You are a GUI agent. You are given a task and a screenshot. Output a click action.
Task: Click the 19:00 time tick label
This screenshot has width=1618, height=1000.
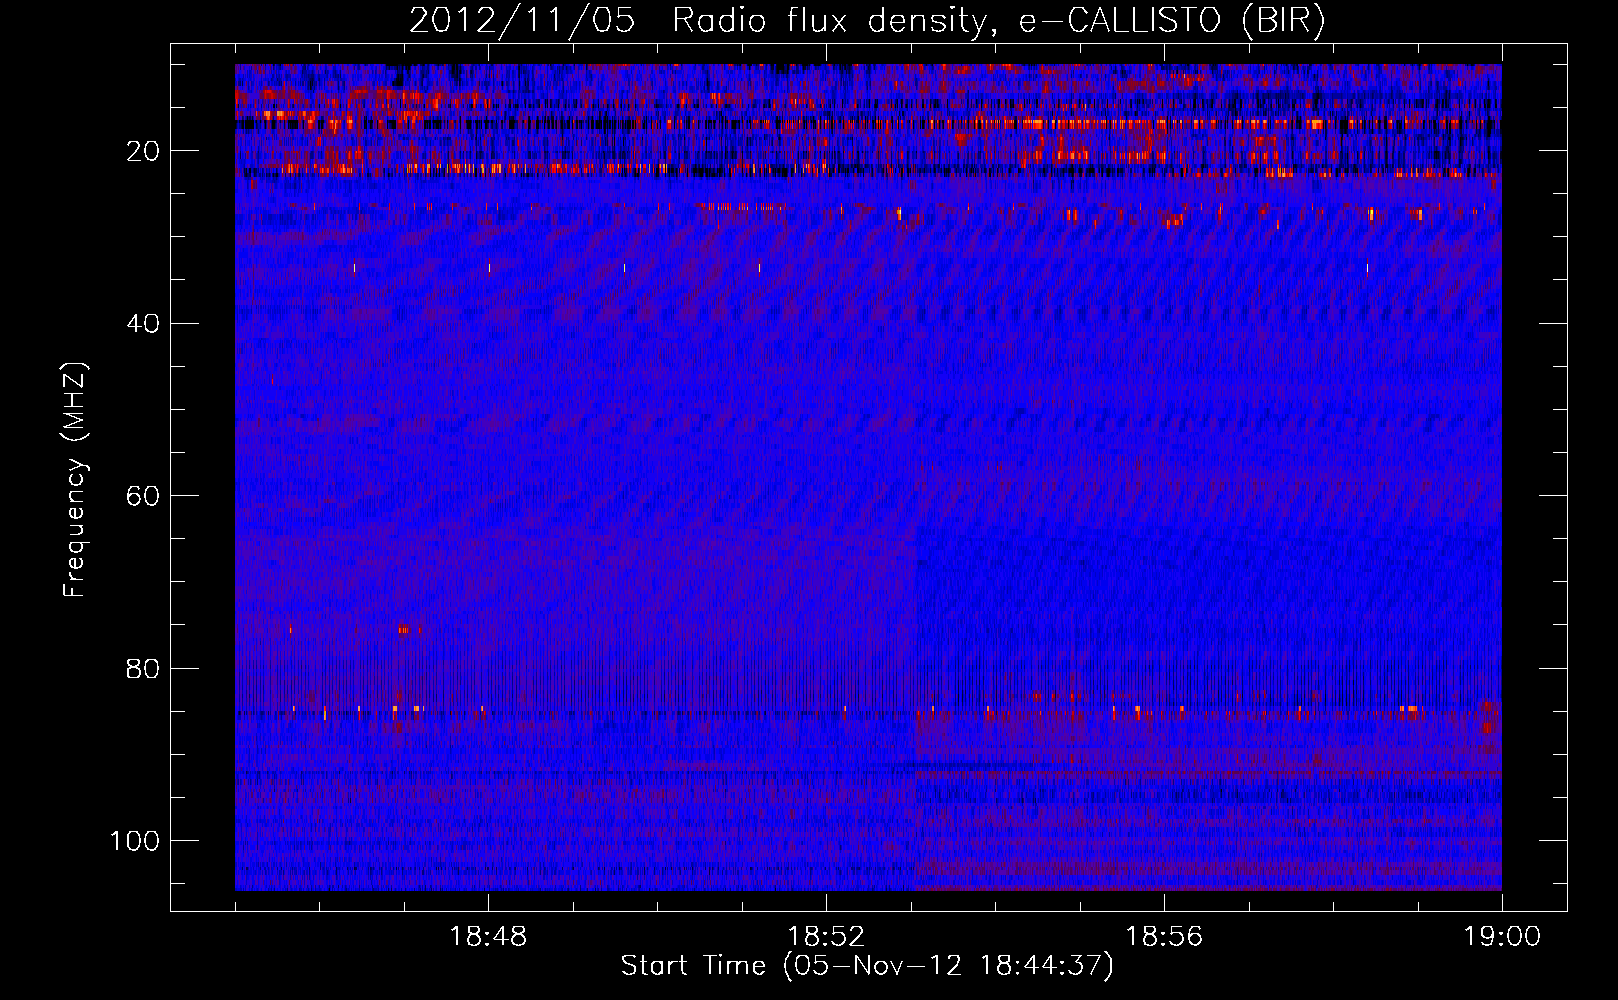[1502, 937]
